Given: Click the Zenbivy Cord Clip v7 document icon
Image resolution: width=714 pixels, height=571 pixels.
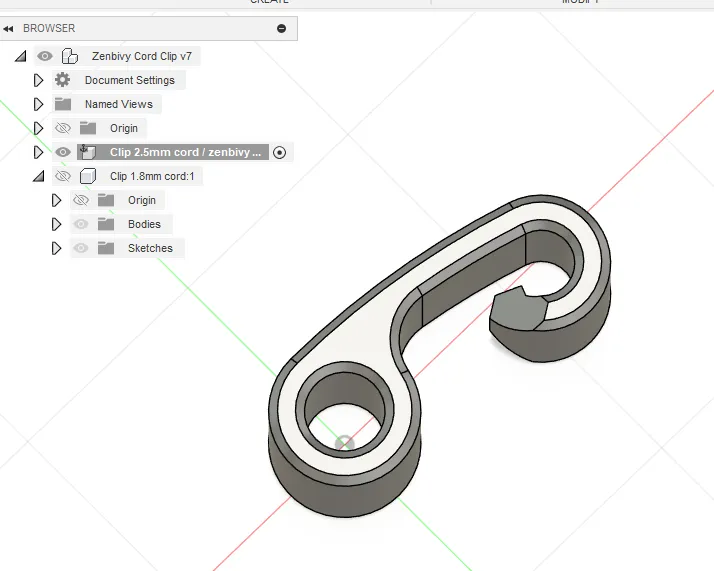Looking at the screenshot, I should [x=70, y=56].
